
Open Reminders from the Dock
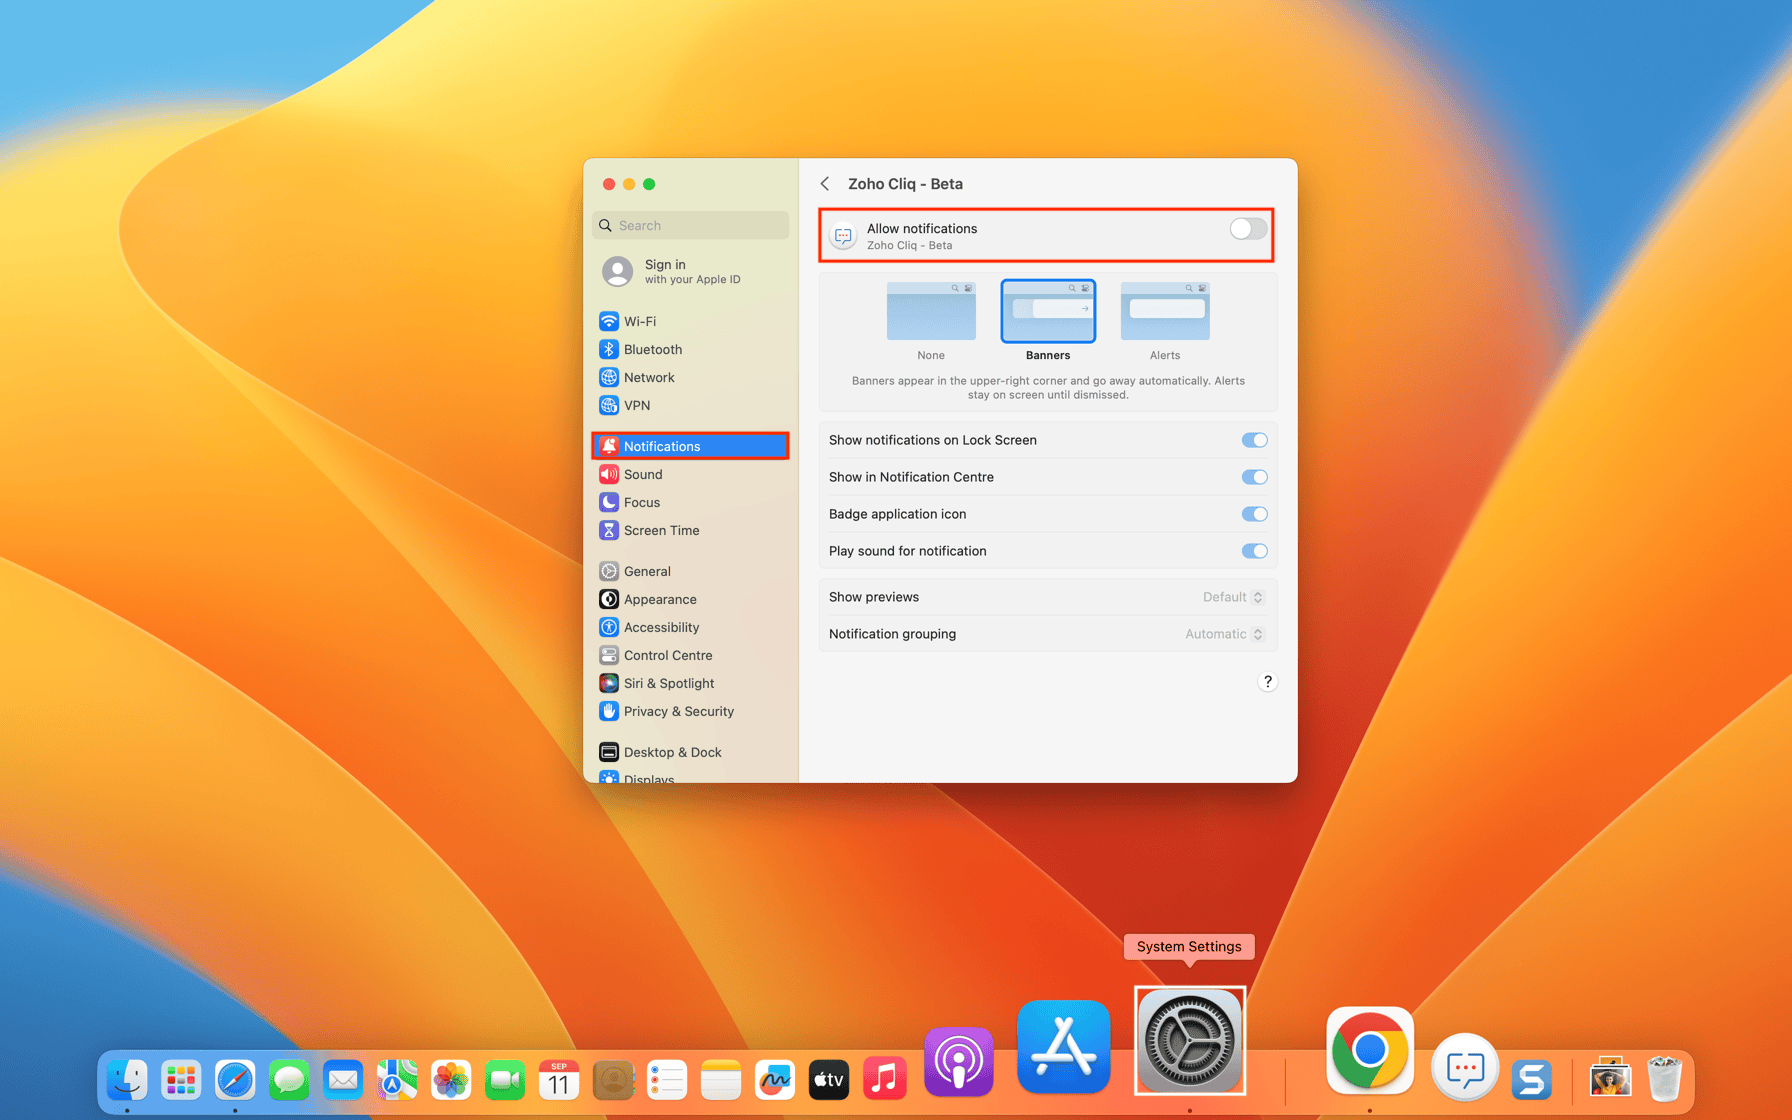click(x=667, y=1080)
